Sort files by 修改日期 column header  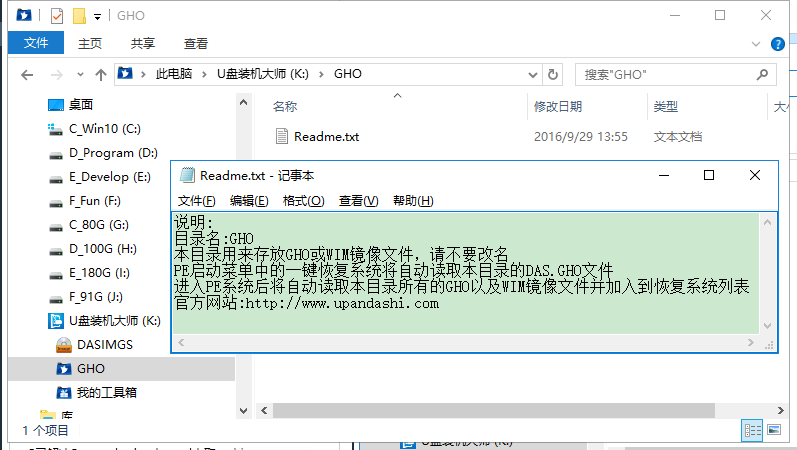(558, 106)
